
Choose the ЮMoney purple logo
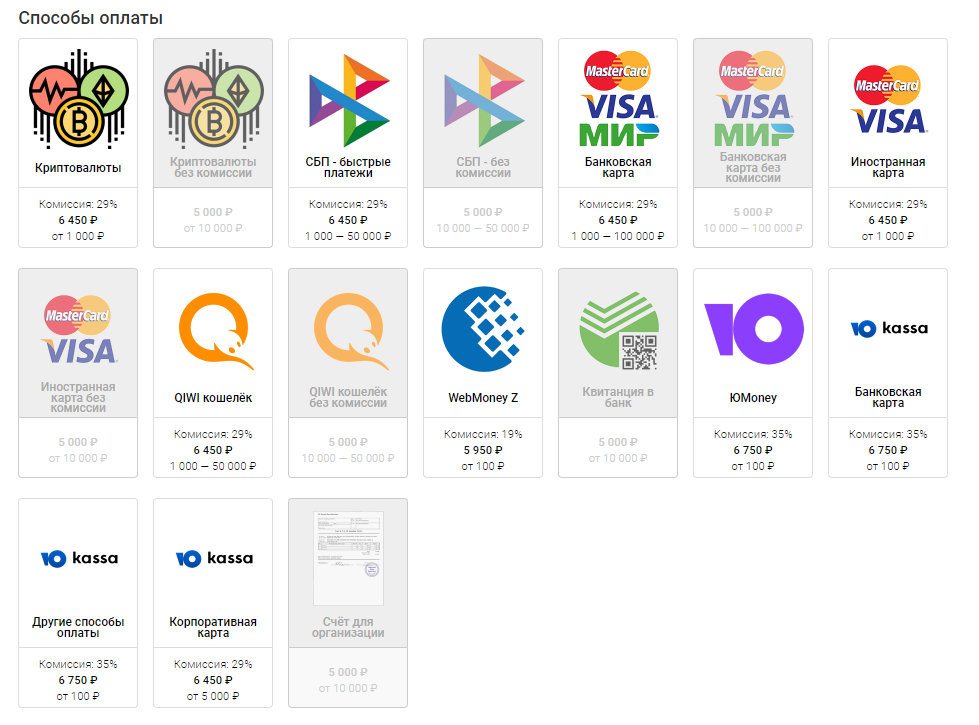[x=753, y=328]
